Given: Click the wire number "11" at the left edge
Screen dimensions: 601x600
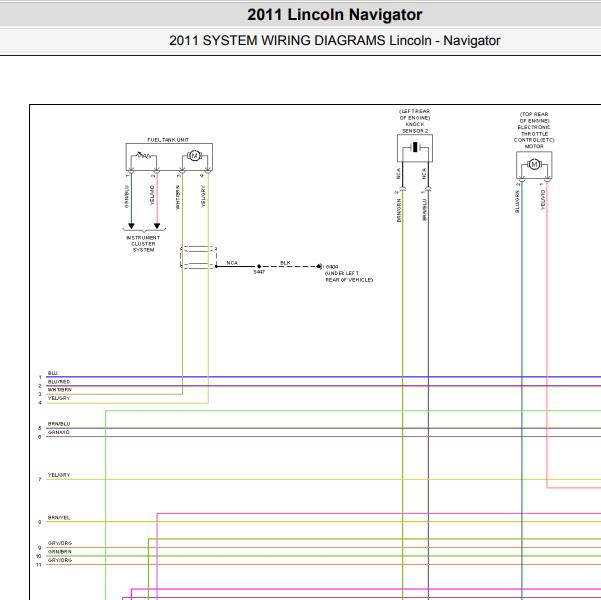Looking at the screenshot, I should pyautogui.click(x=39, y=565).
